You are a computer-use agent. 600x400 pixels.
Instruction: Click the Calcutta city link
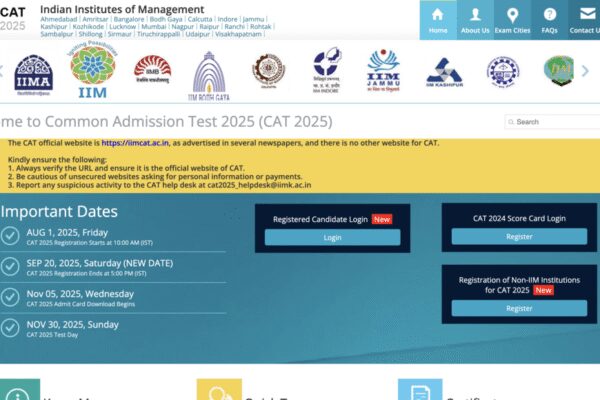[x=200, y=19]
